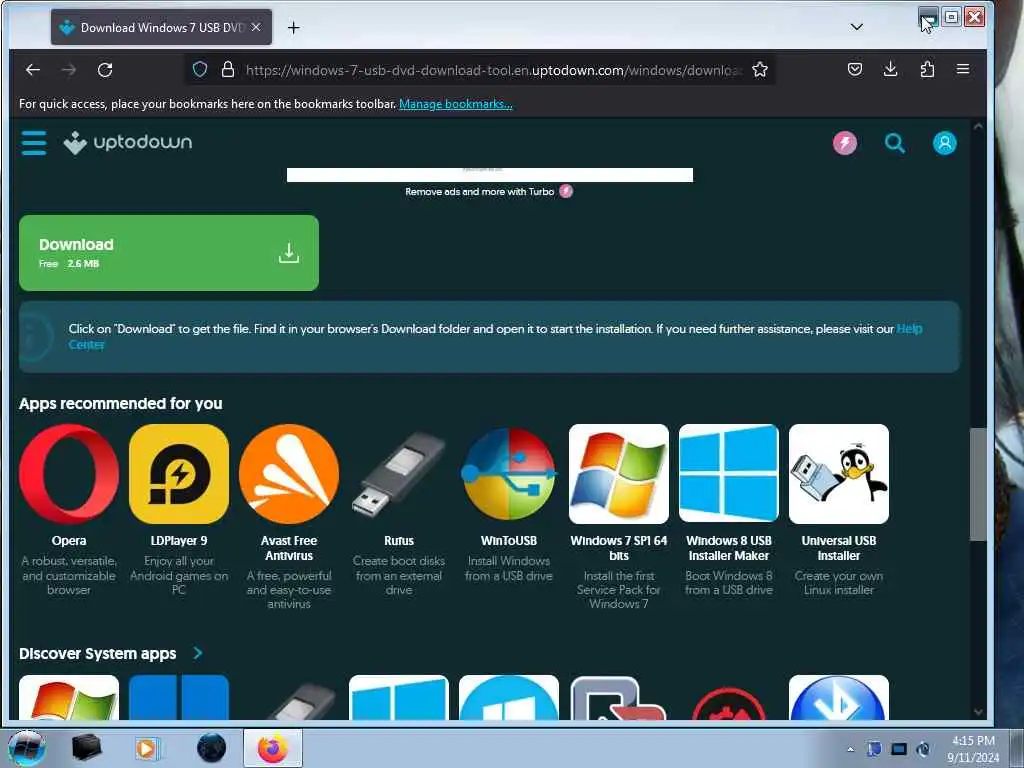Click the Uptodown logo
This screenshot has width=1024, height=768.
click(x=128, y=142)
